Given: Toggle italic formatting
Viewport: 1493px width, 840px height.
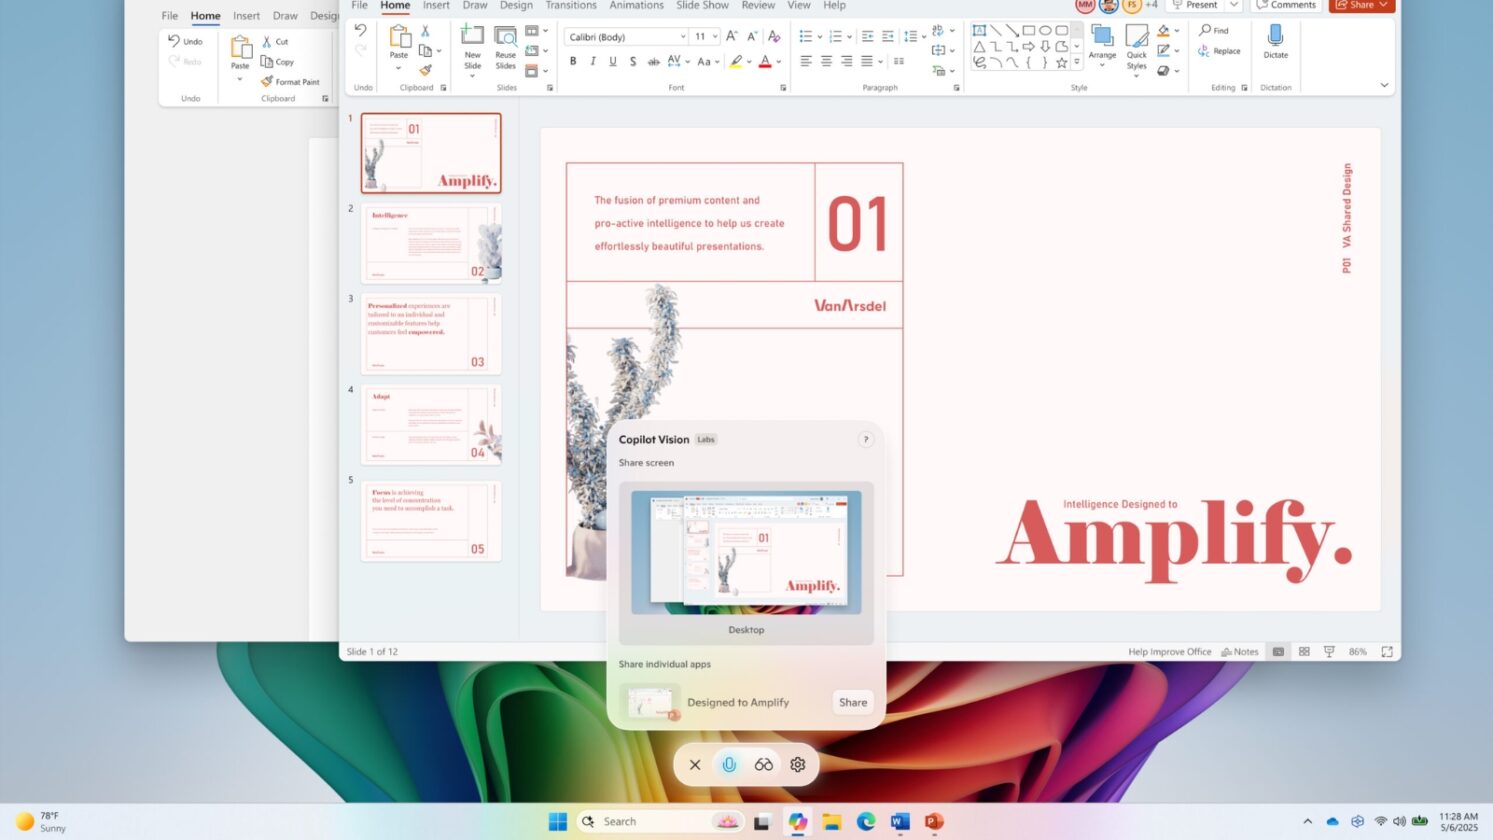Looking at the screenshot, I should (x=592, y=61).
